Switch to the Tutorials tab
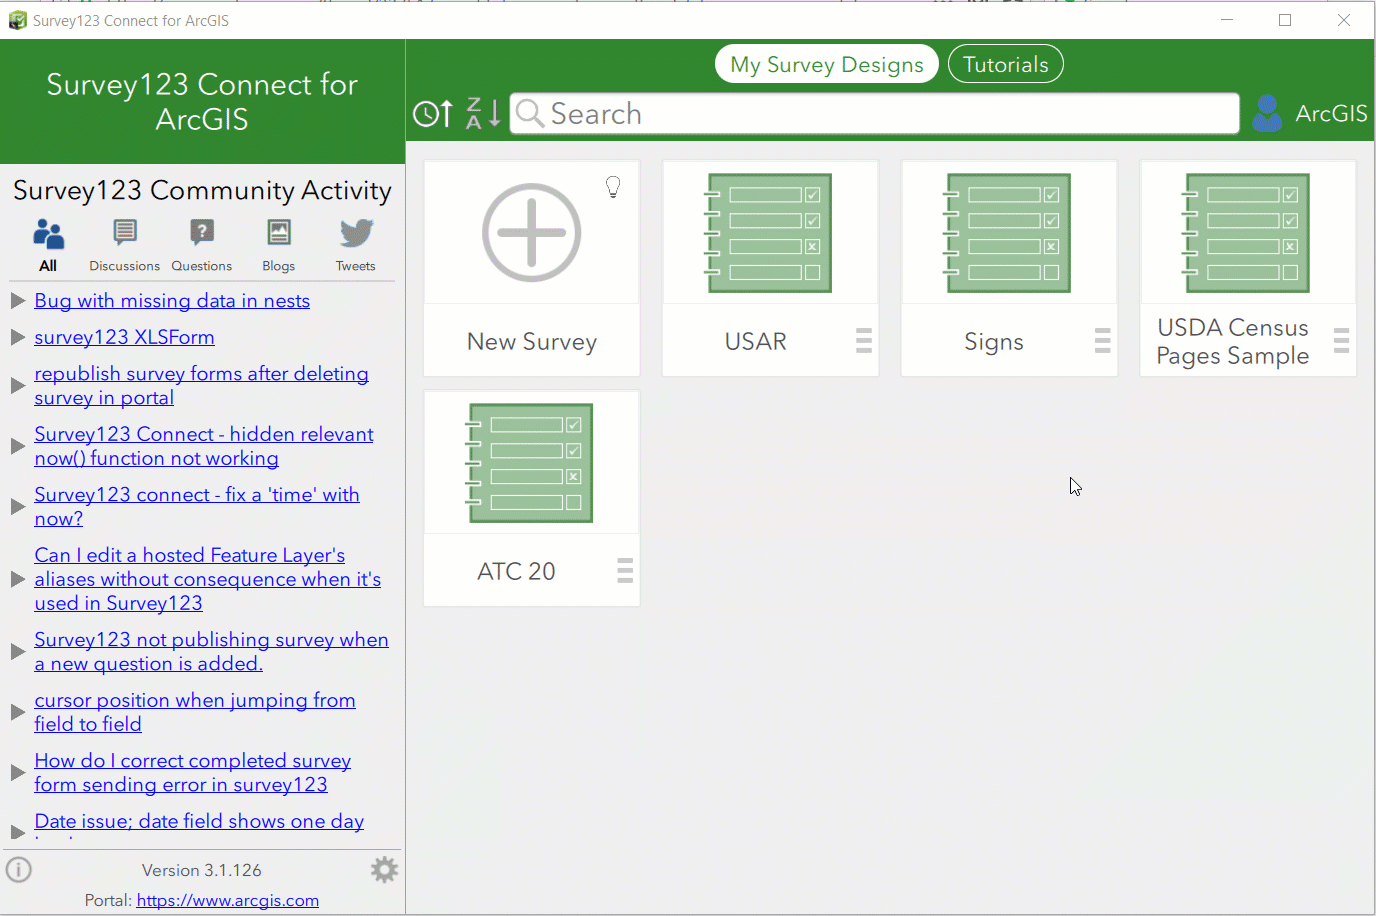The image size is (1376, 916). point(1005,64)
